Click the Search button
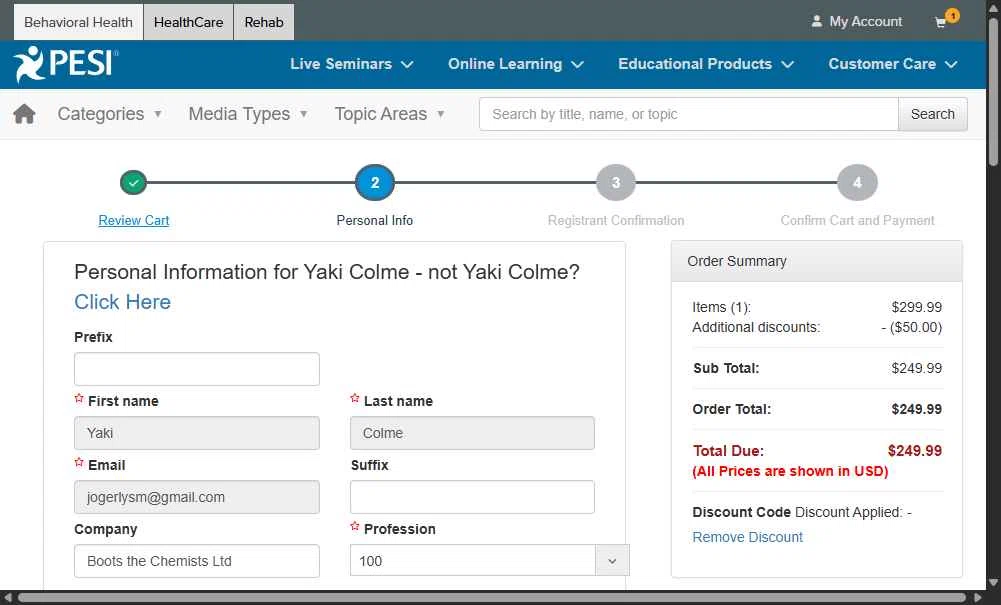Image resolution: width=1001 pixels, height=605 pixels. coord(933,114)
